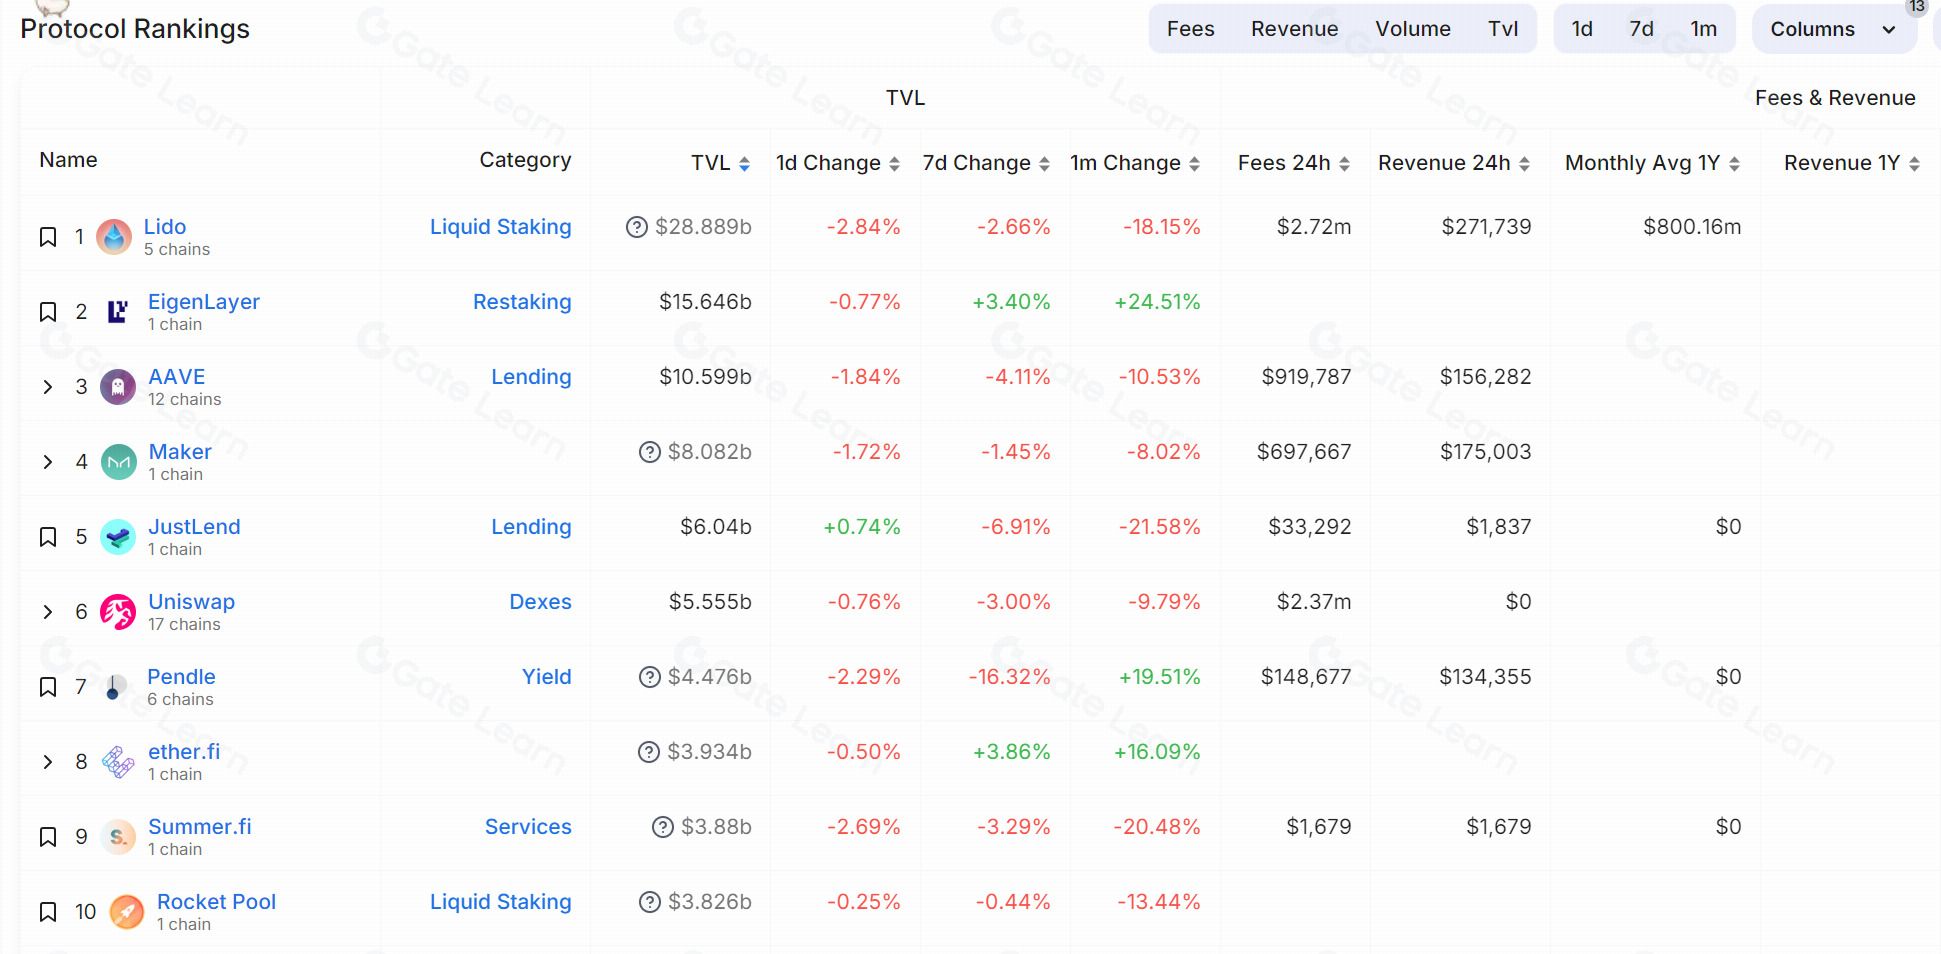Switch to the Revenue tab
Viewport: 1941px width, 954px height.
[x=1294, y=29]
